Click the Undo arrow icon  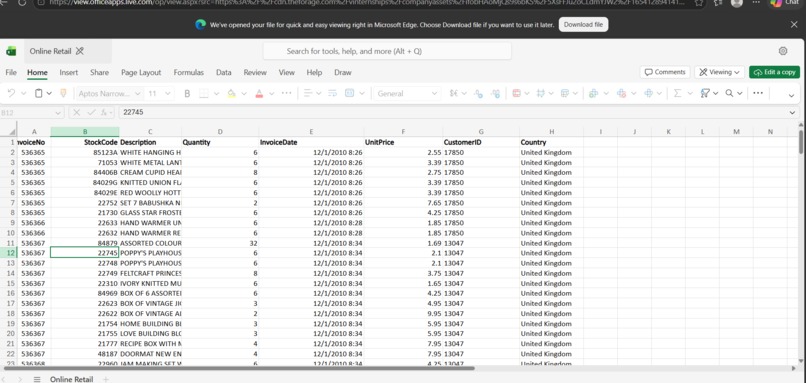(11, 93)
